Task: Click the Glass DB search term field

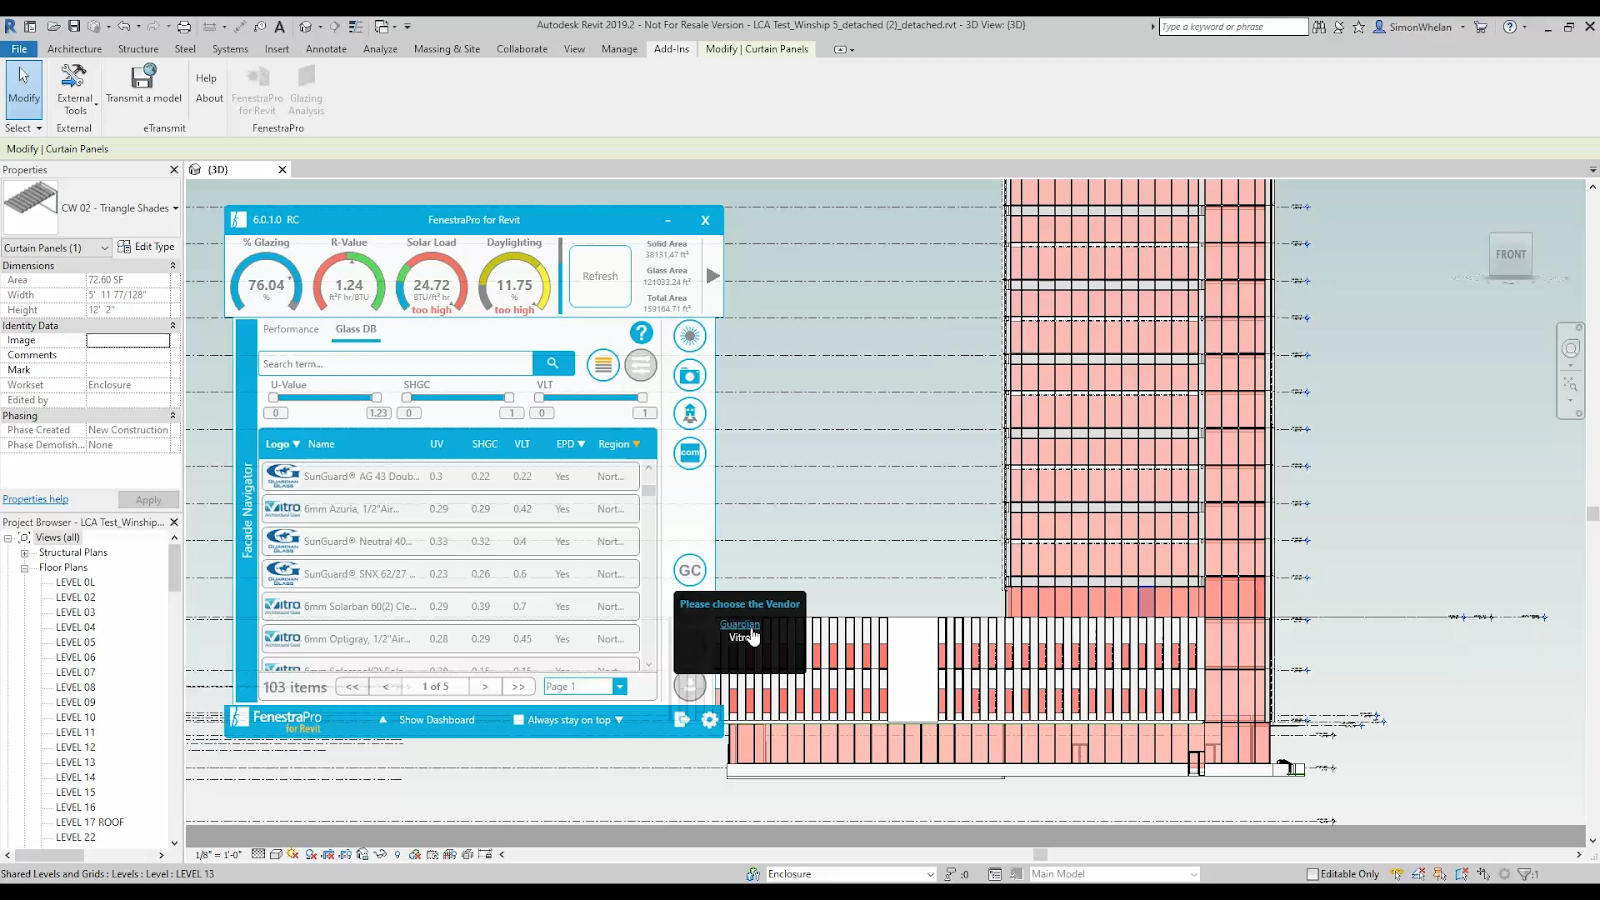Action: tap(396, 364)
